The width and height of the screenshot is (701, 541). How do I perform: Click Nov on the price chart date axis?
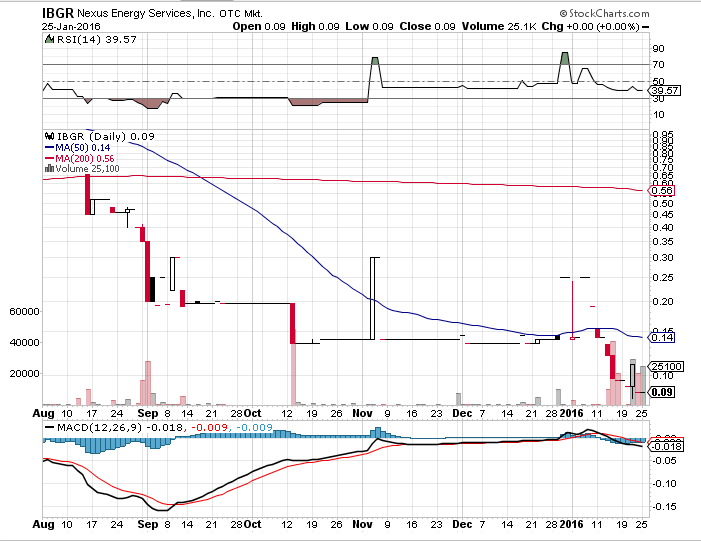click(x=363, y=413)
